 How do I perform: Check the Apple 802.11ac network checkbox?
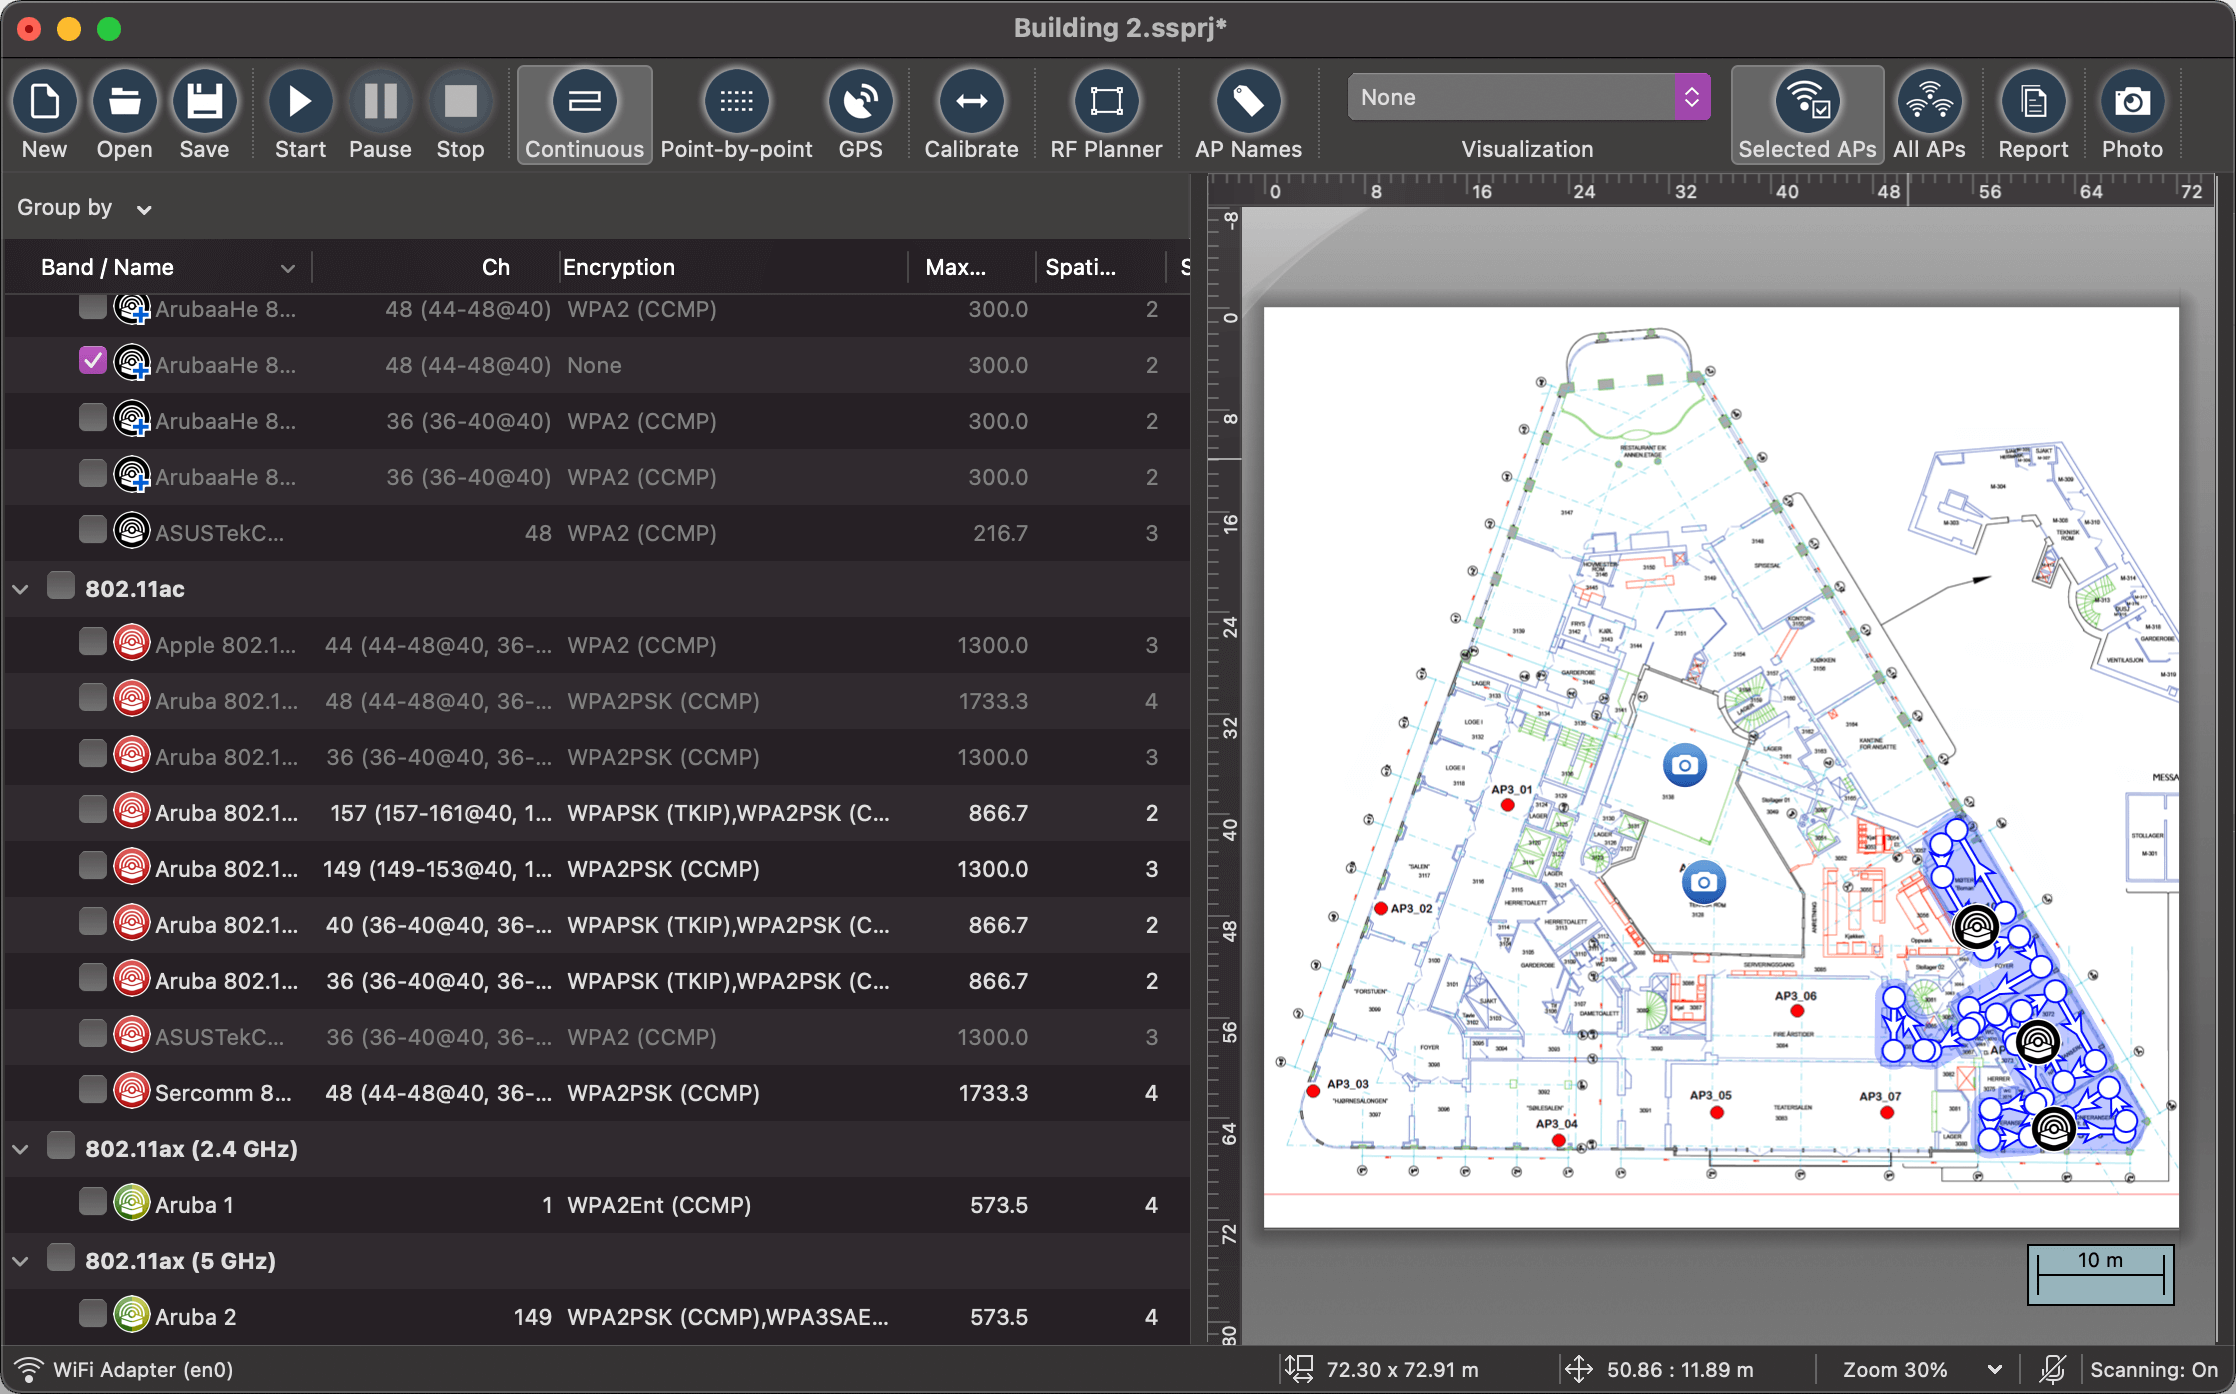click(x=93, y=644)
